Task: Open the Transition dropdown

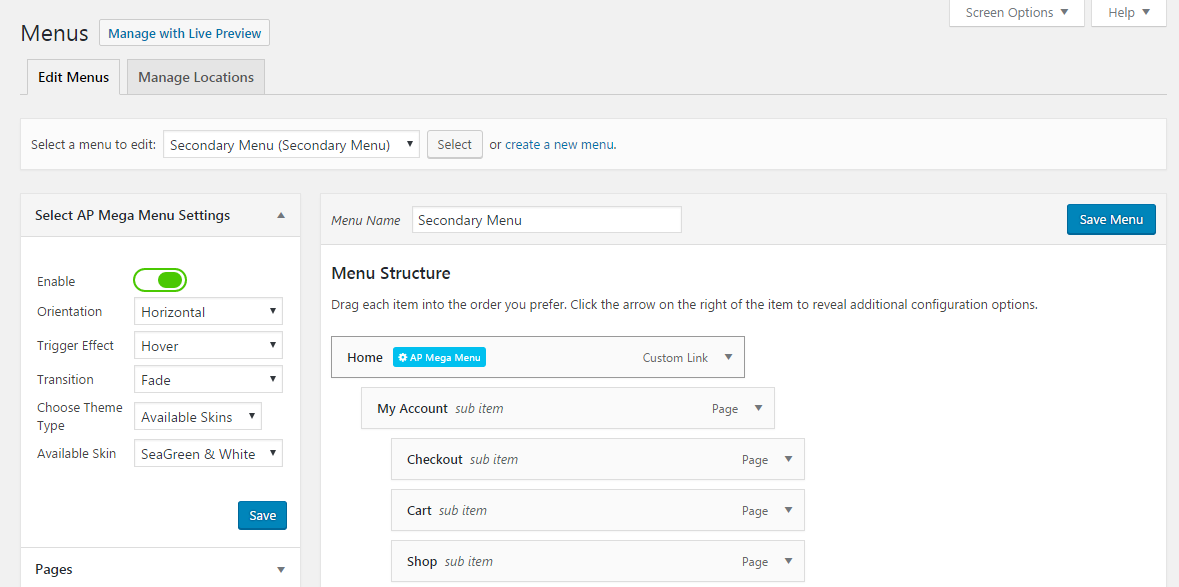Action: pos(208,380)
